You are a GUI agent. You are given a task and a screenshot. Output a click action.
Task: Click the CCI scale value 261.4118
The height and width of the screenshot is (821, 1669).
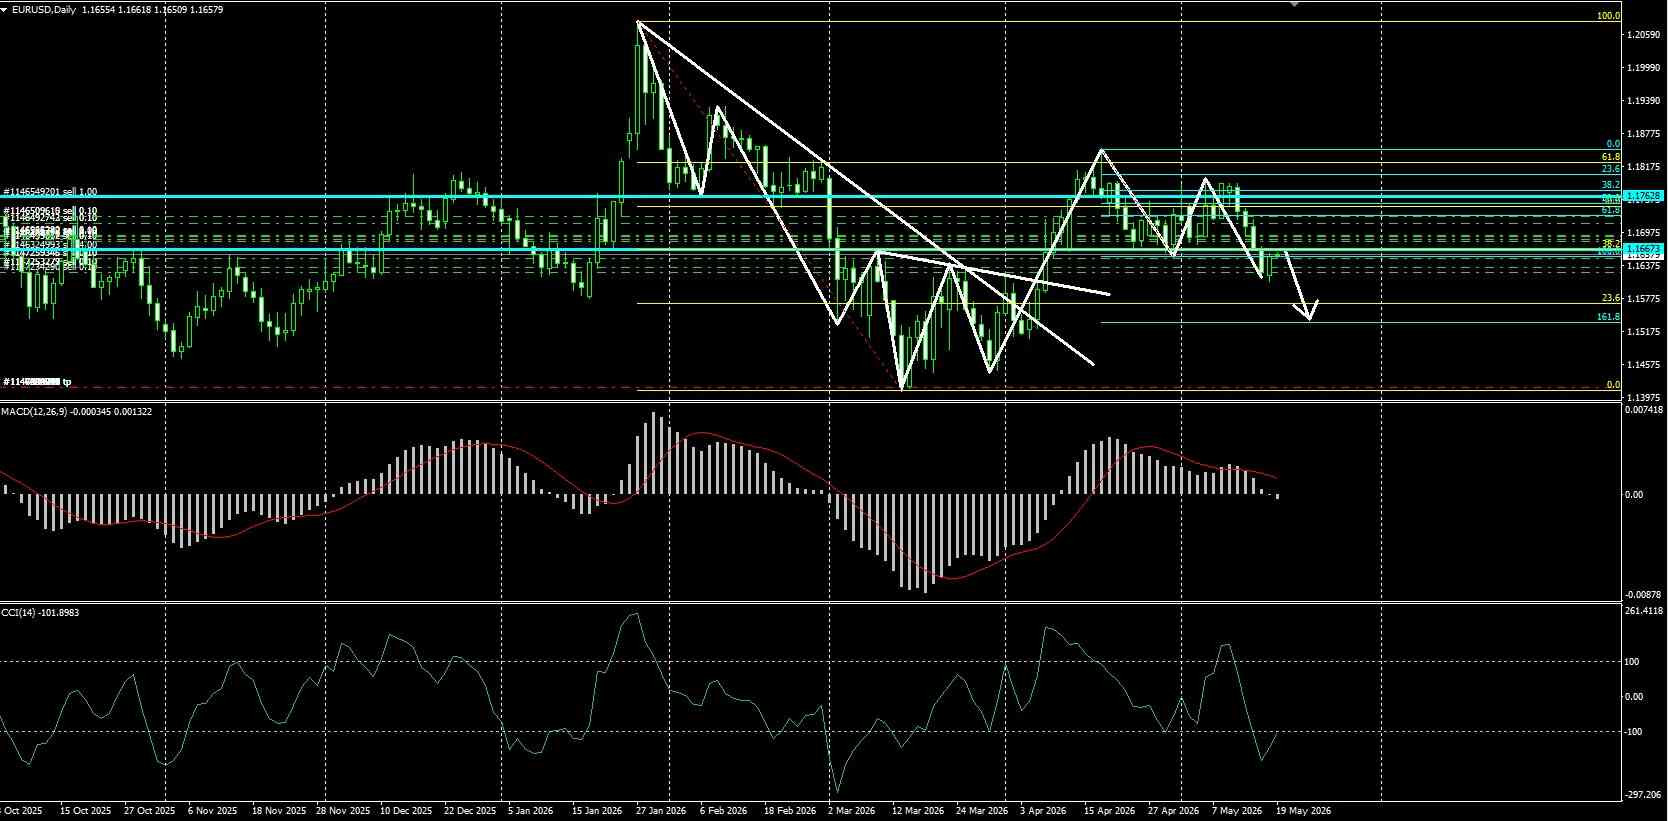point(1646,611)
